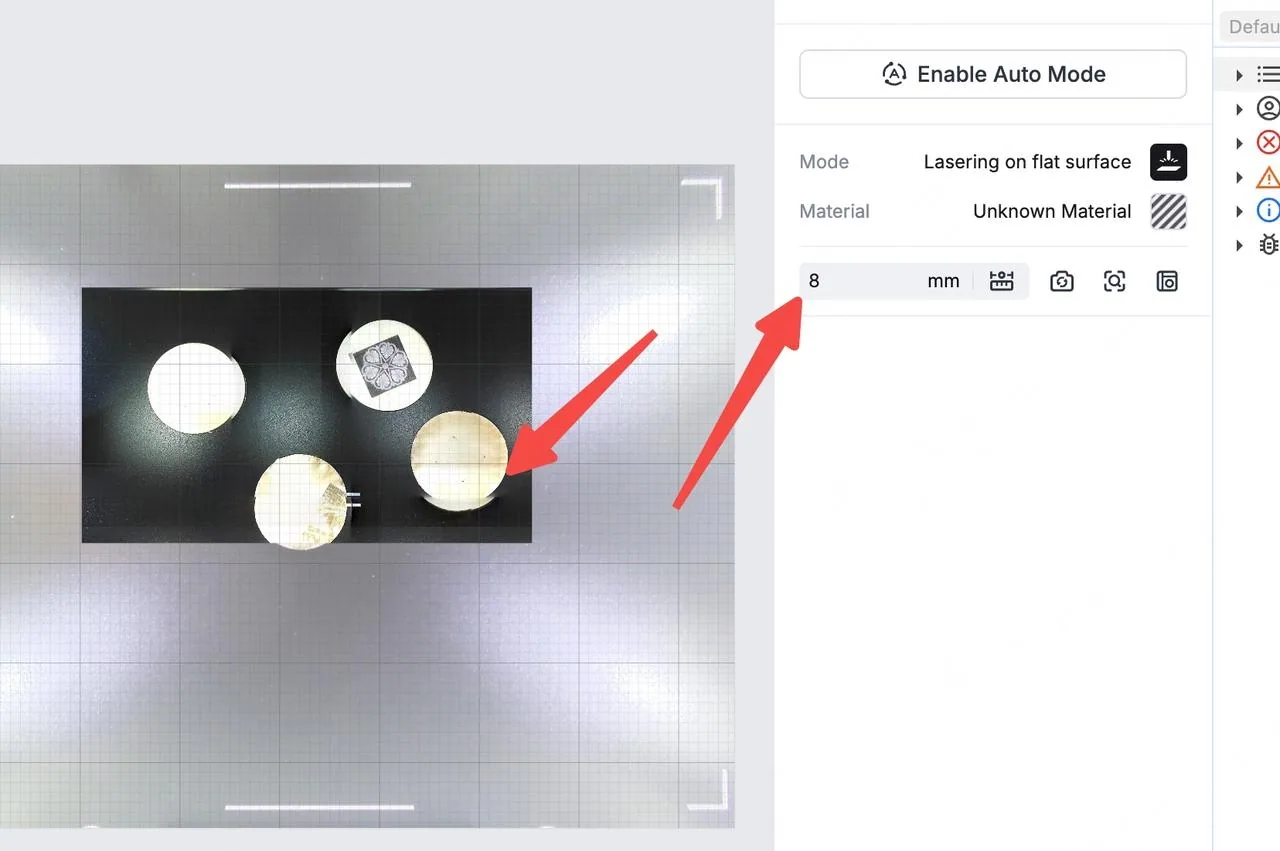The width and height of the screenshot is (1280, 851).
Task: Click the smart scan focus icon
Action: (x=1115, y=282)
